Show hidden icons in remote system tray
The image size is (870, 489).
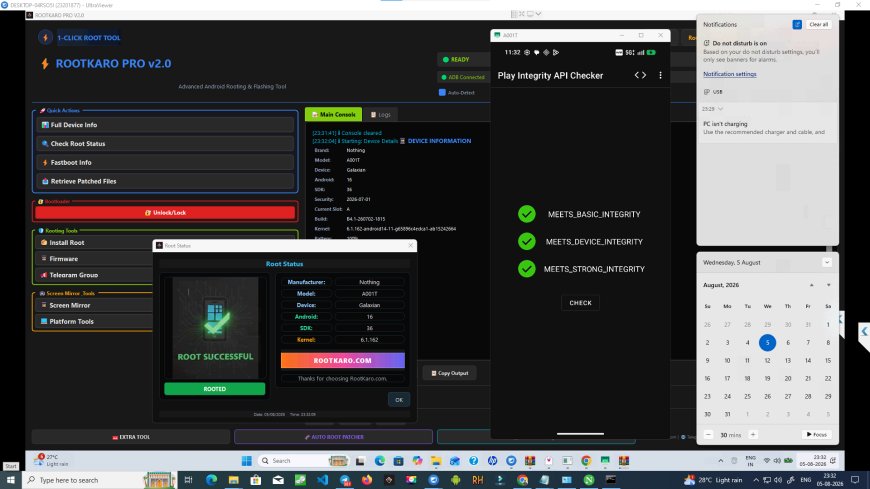721,461
